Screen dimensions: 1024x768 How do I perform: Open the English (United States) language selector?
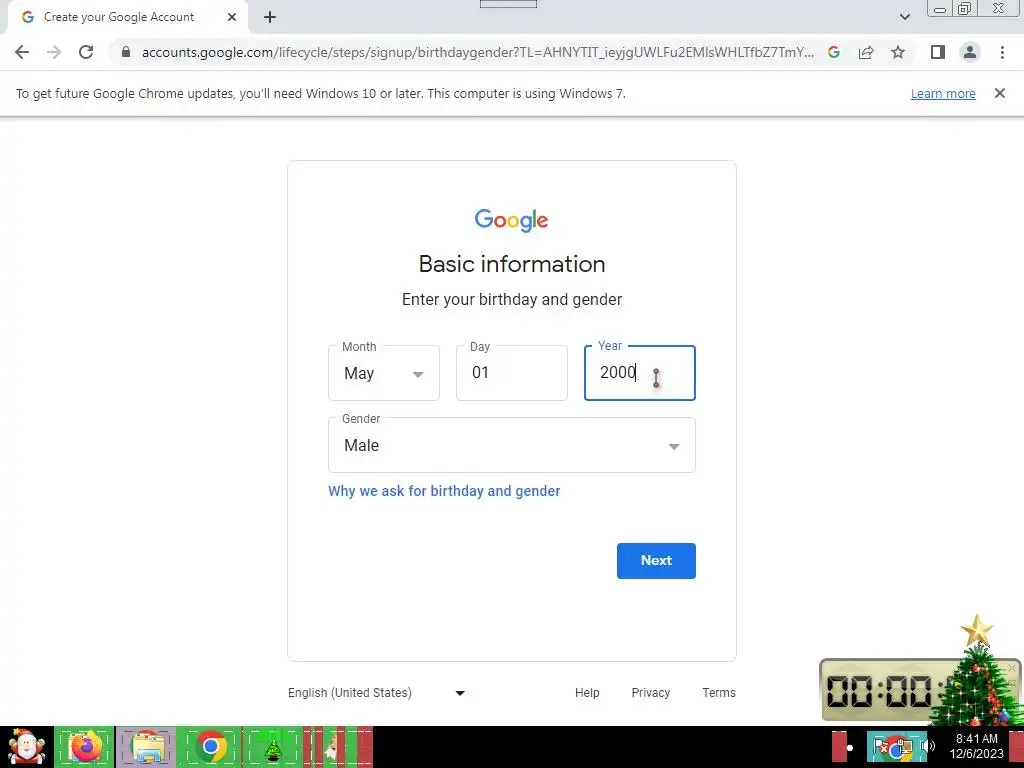[377, 693]
